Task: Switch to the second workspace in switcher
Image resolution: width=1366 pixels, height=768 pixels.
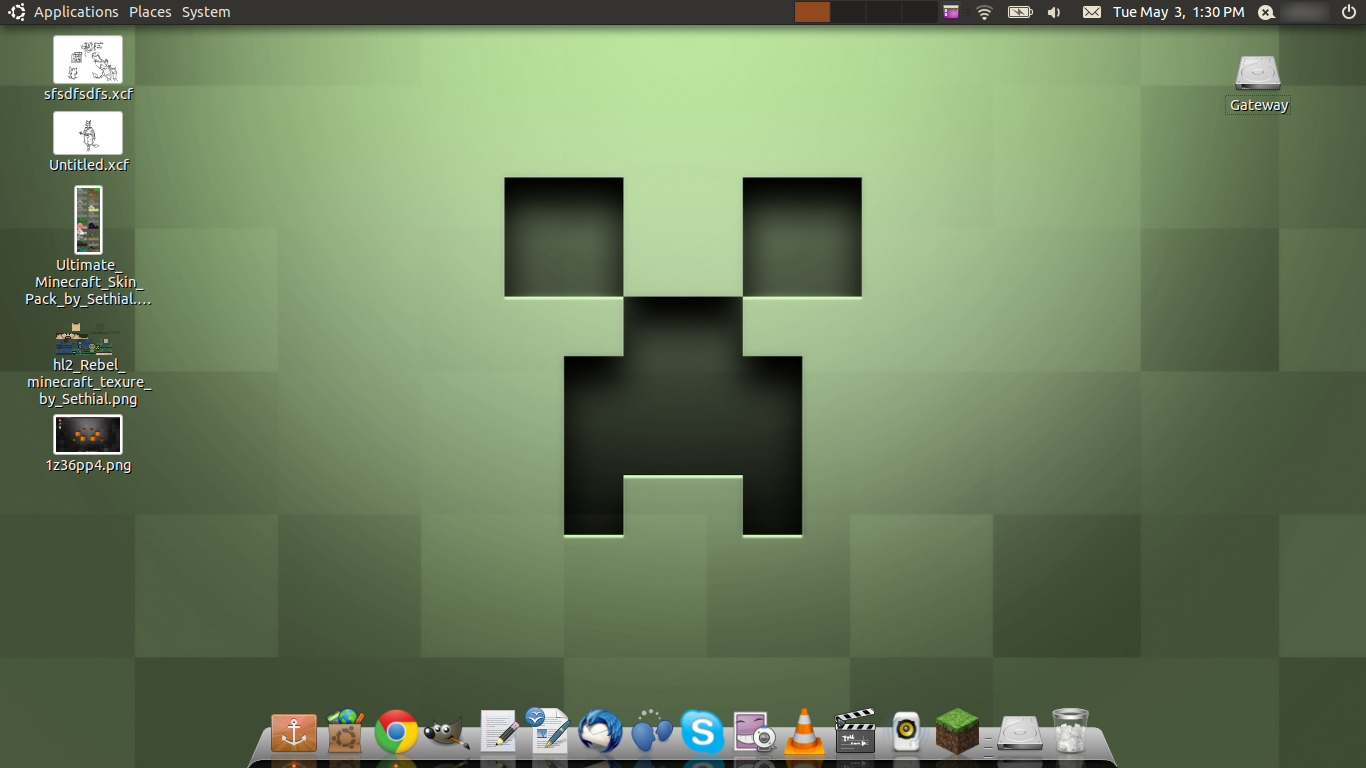Action: tap(848, 12)
